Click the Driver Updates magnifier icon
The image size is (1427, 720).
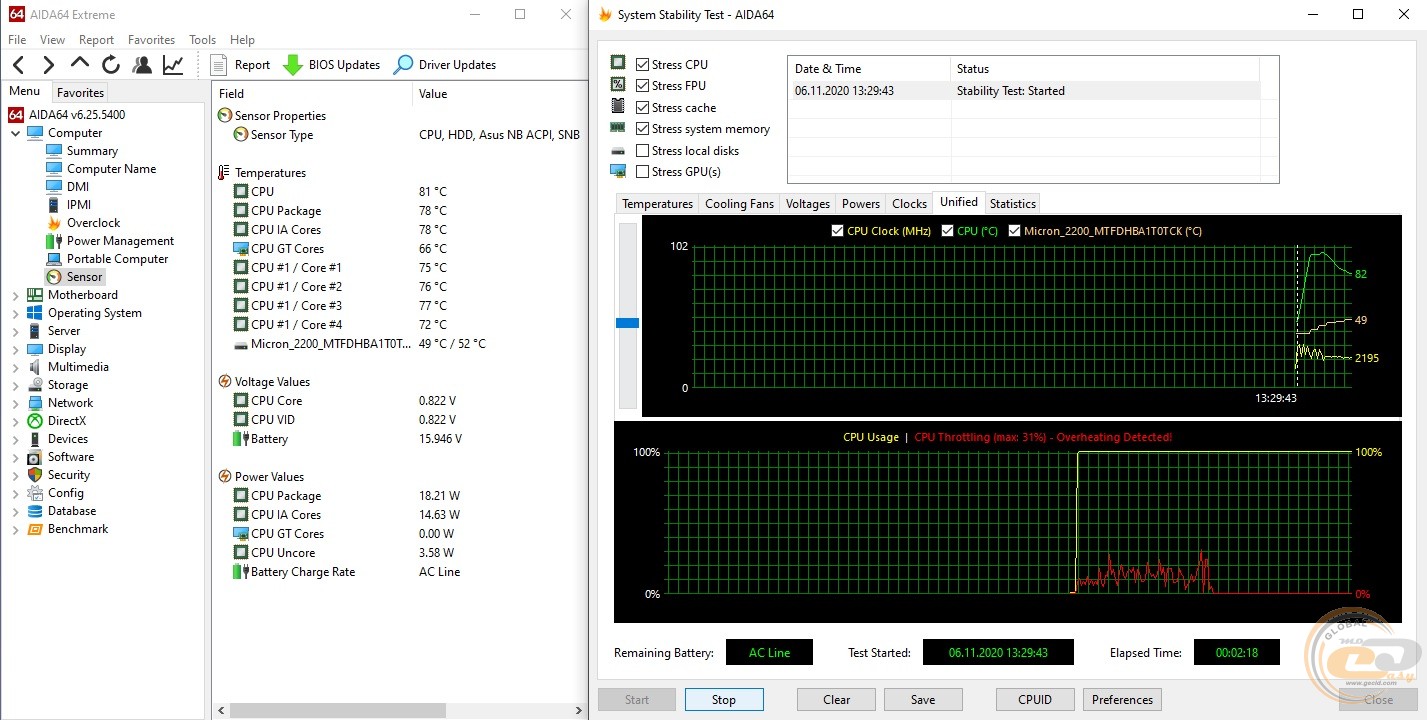402,65
